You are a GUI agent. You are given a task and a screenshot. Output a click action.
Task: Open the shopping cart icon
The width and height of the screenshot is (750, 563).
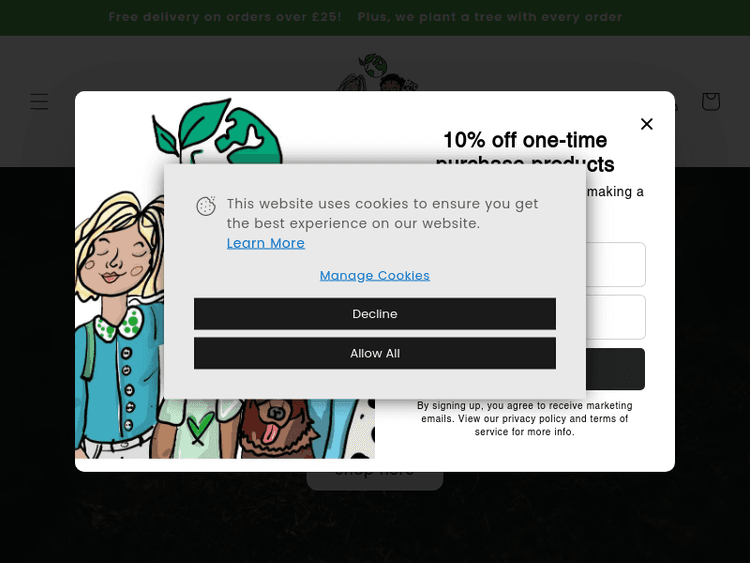(x=711, y=101)
